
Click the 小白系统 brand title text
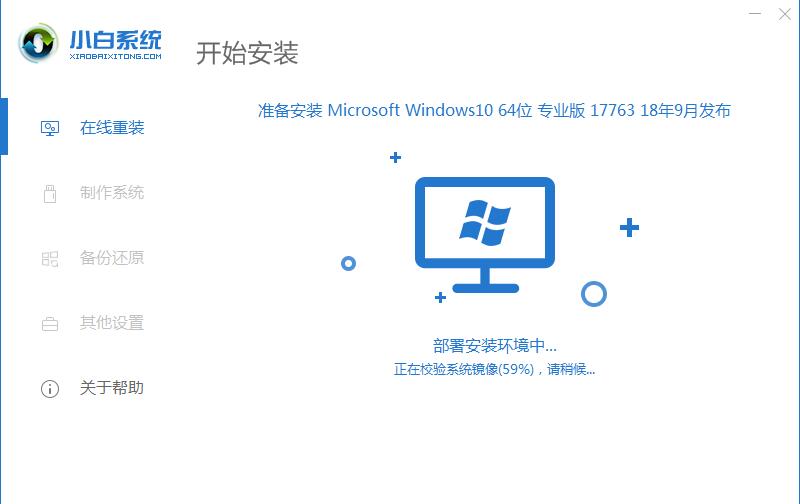[116, 40]
